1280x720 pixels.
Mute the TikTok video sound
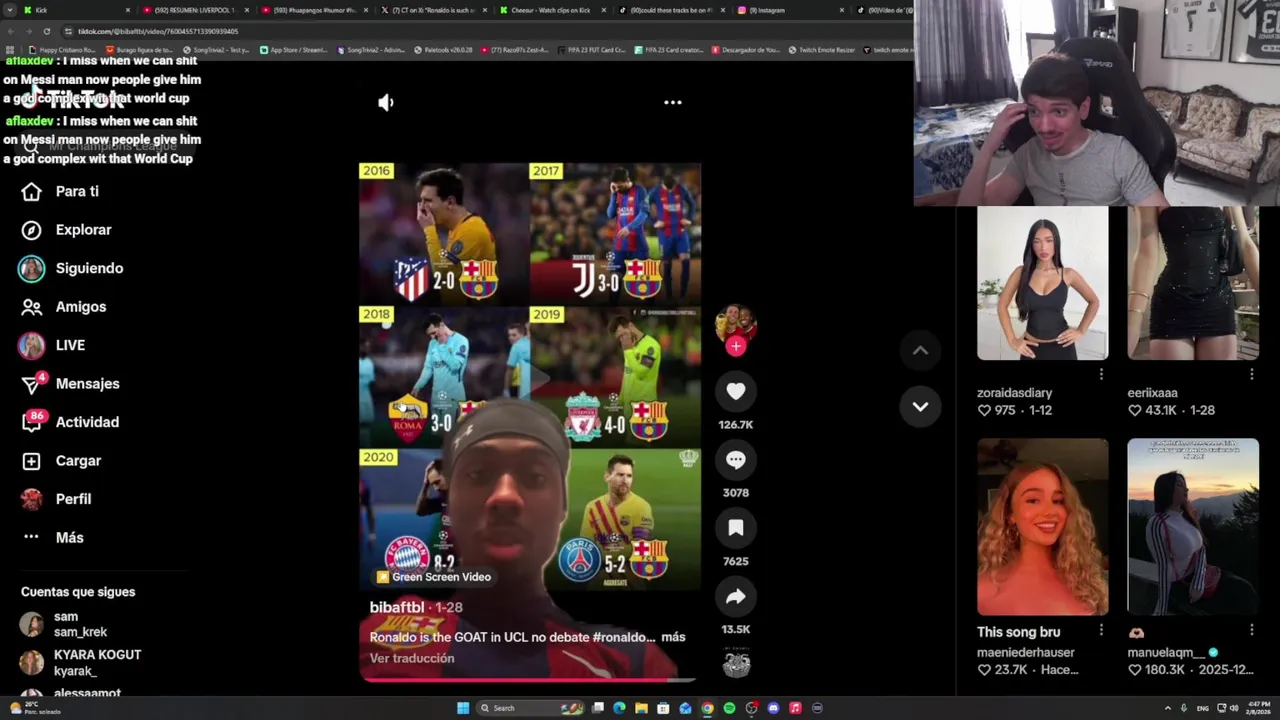[386, 102]
